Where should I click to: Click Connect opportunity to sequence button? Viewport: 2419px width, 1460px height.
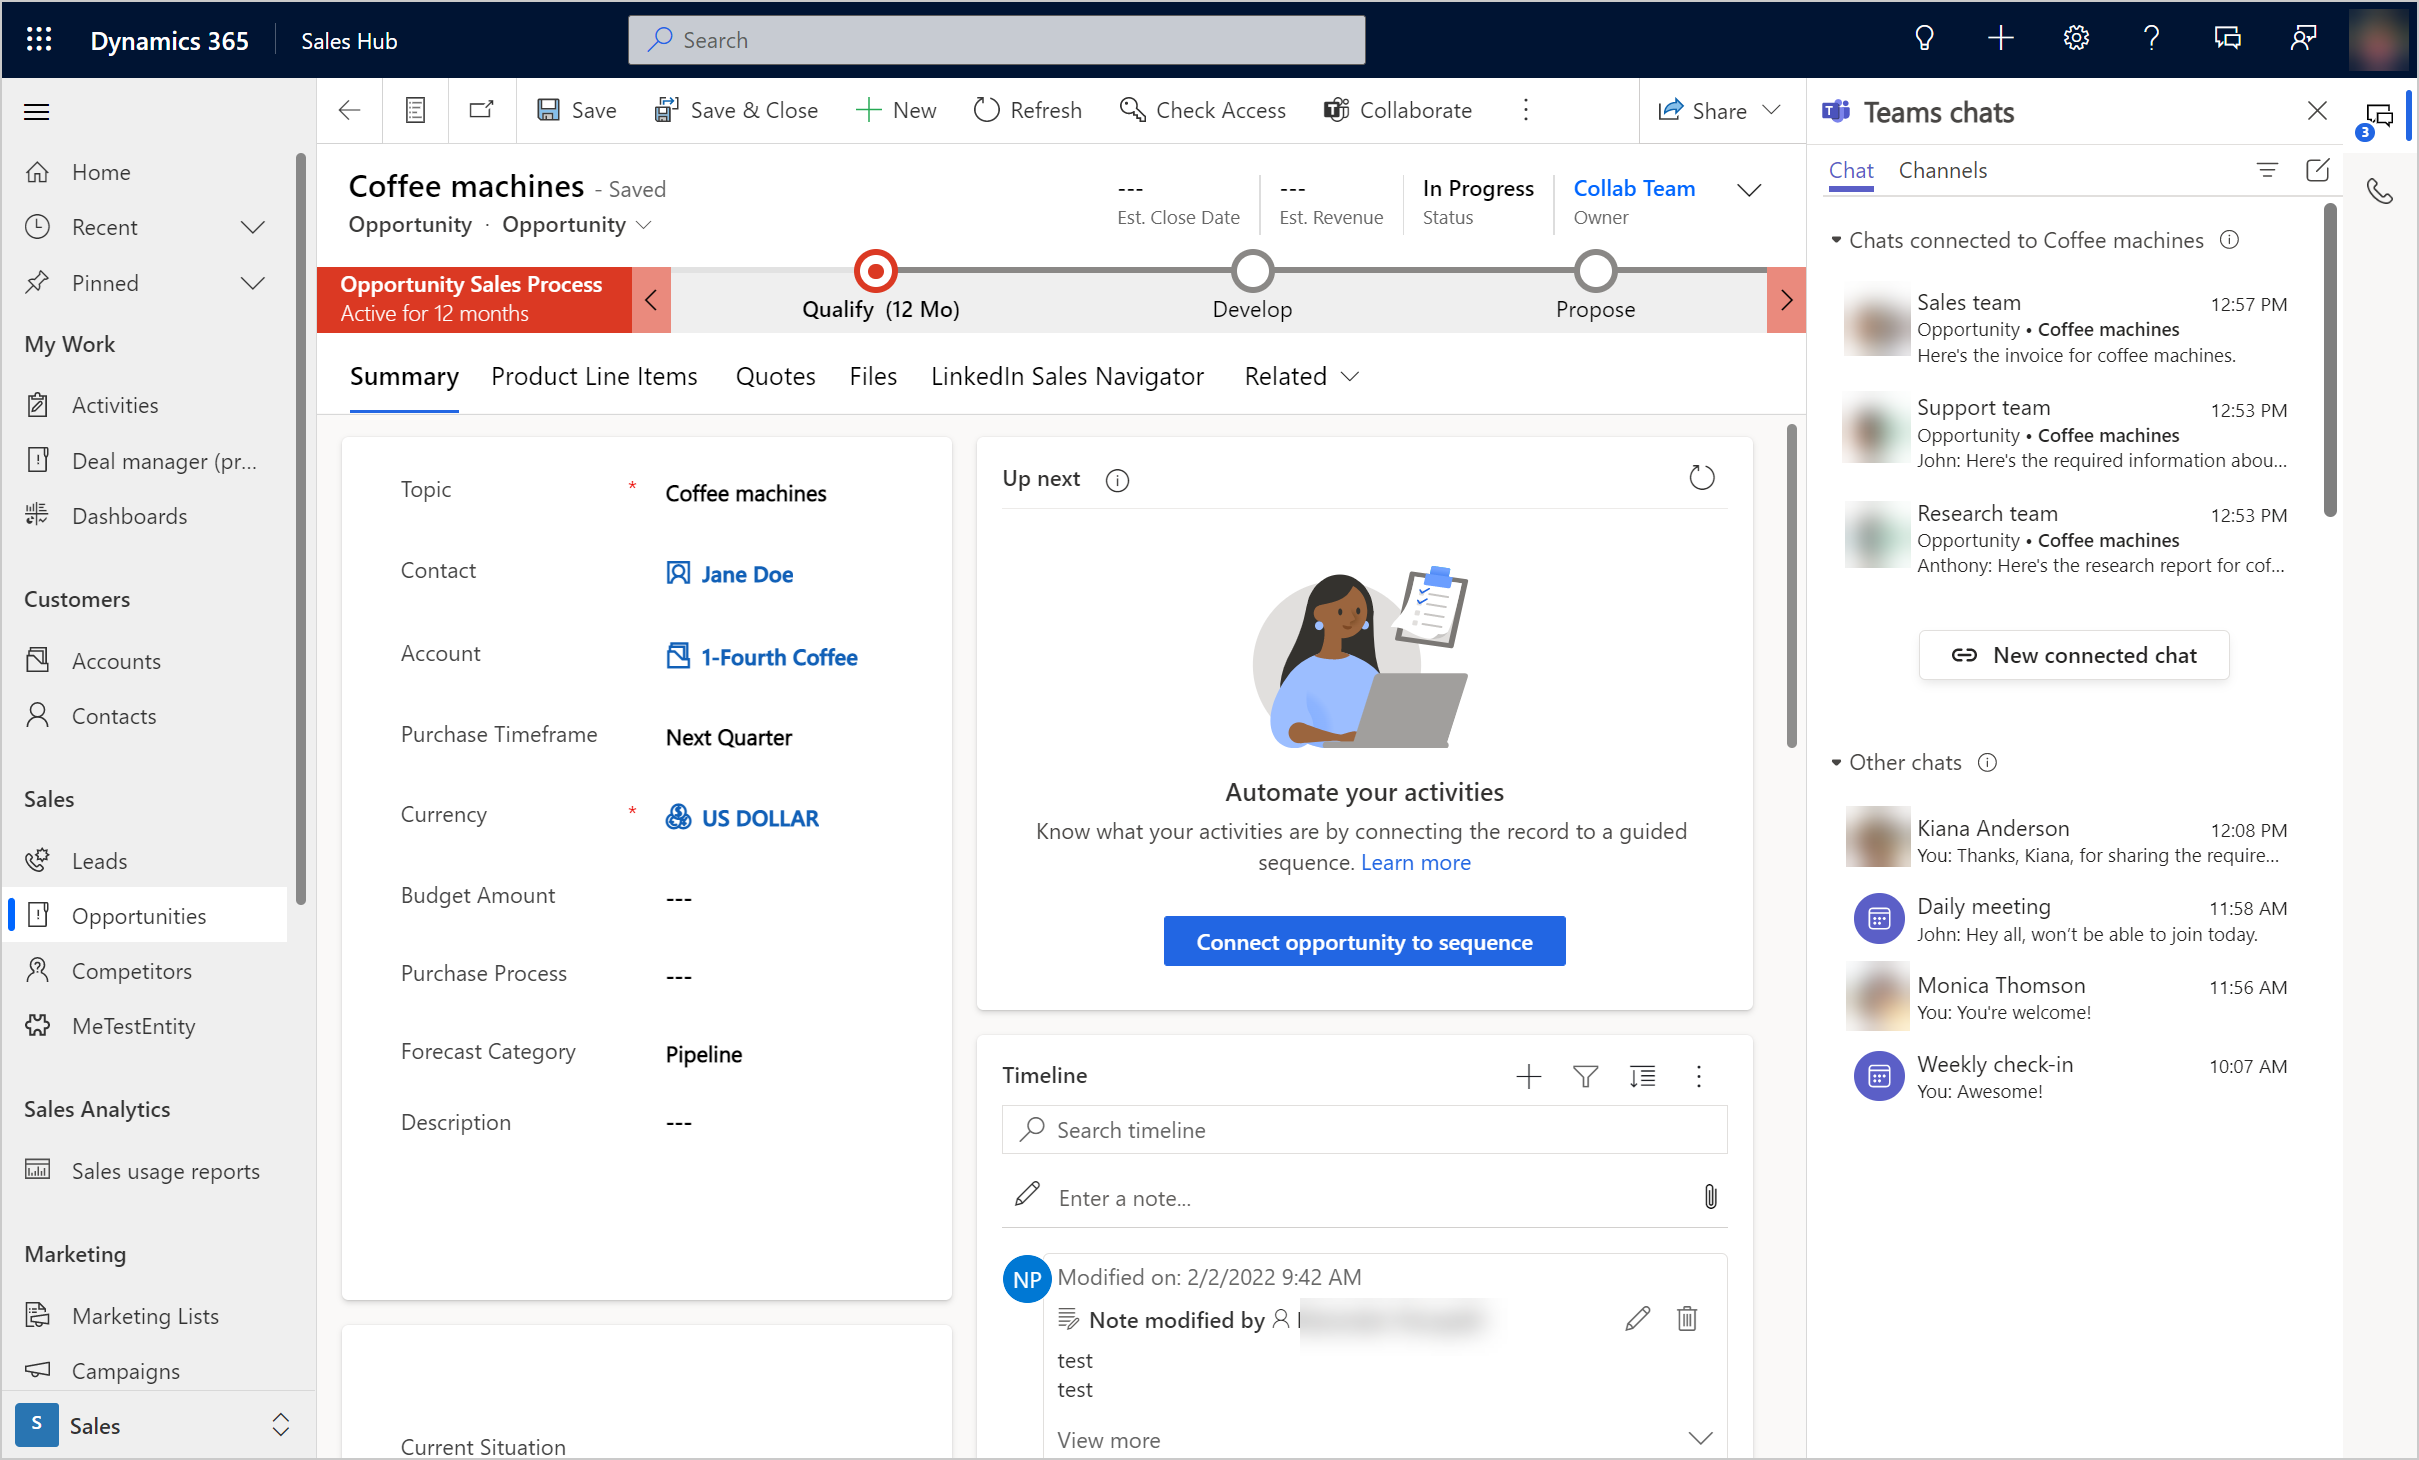(x=1363, y=942)
